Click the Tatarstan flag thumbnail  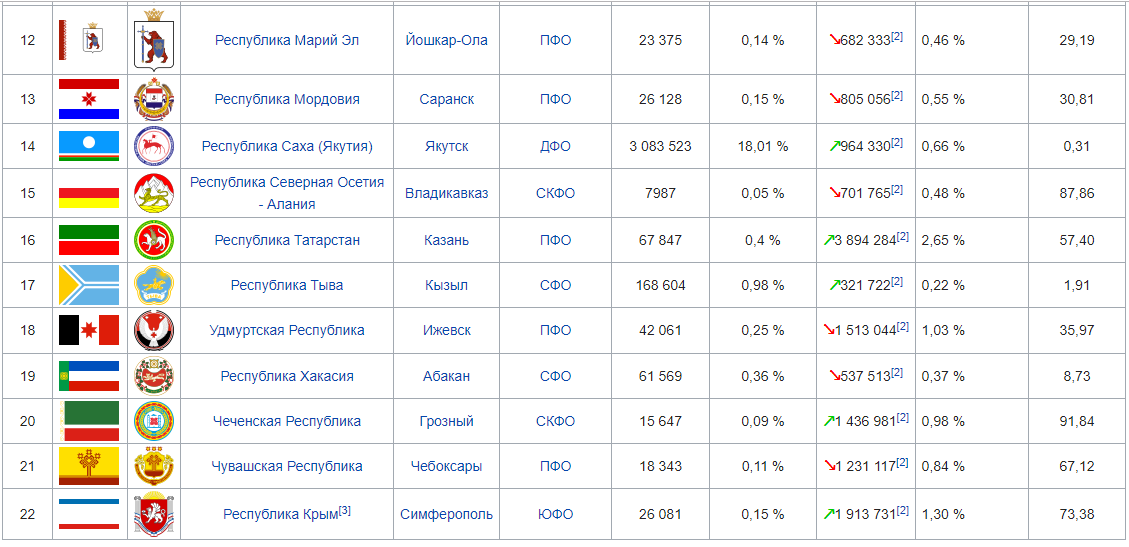coord(89,240)
